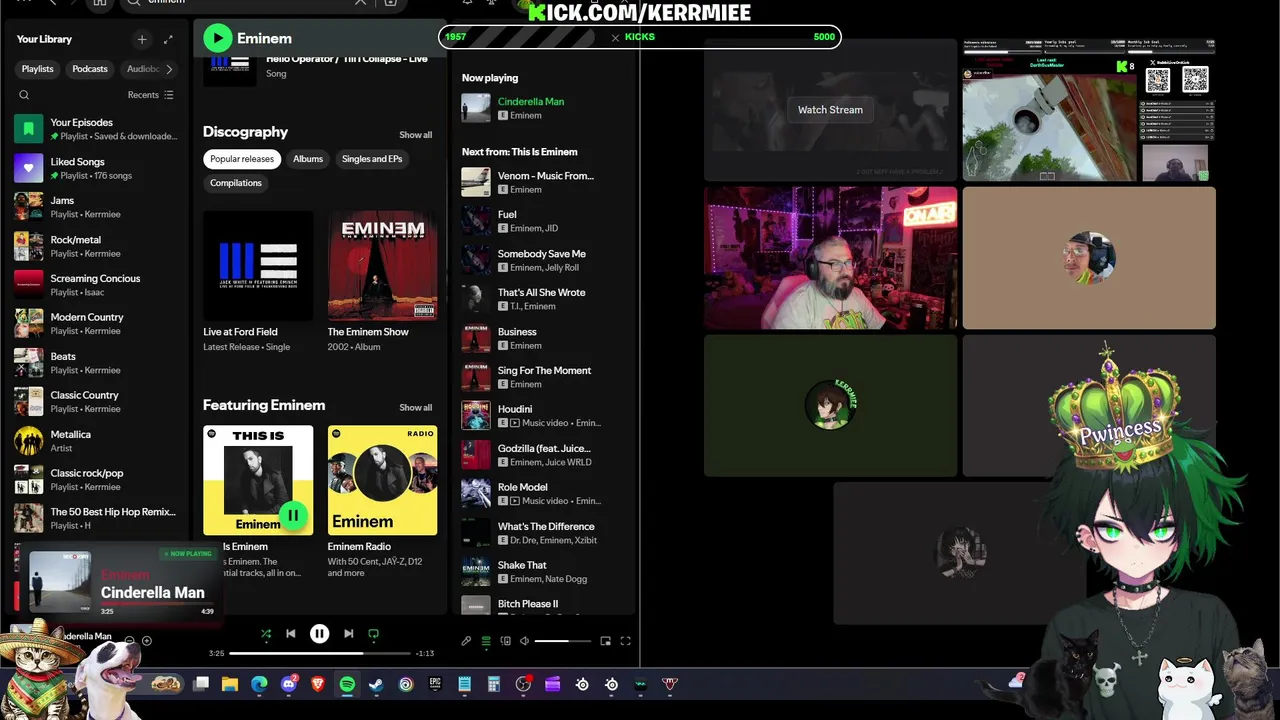1280x720 pixels.
Task: Open the Modern Country playlist
Action: [x=95, y=324]
